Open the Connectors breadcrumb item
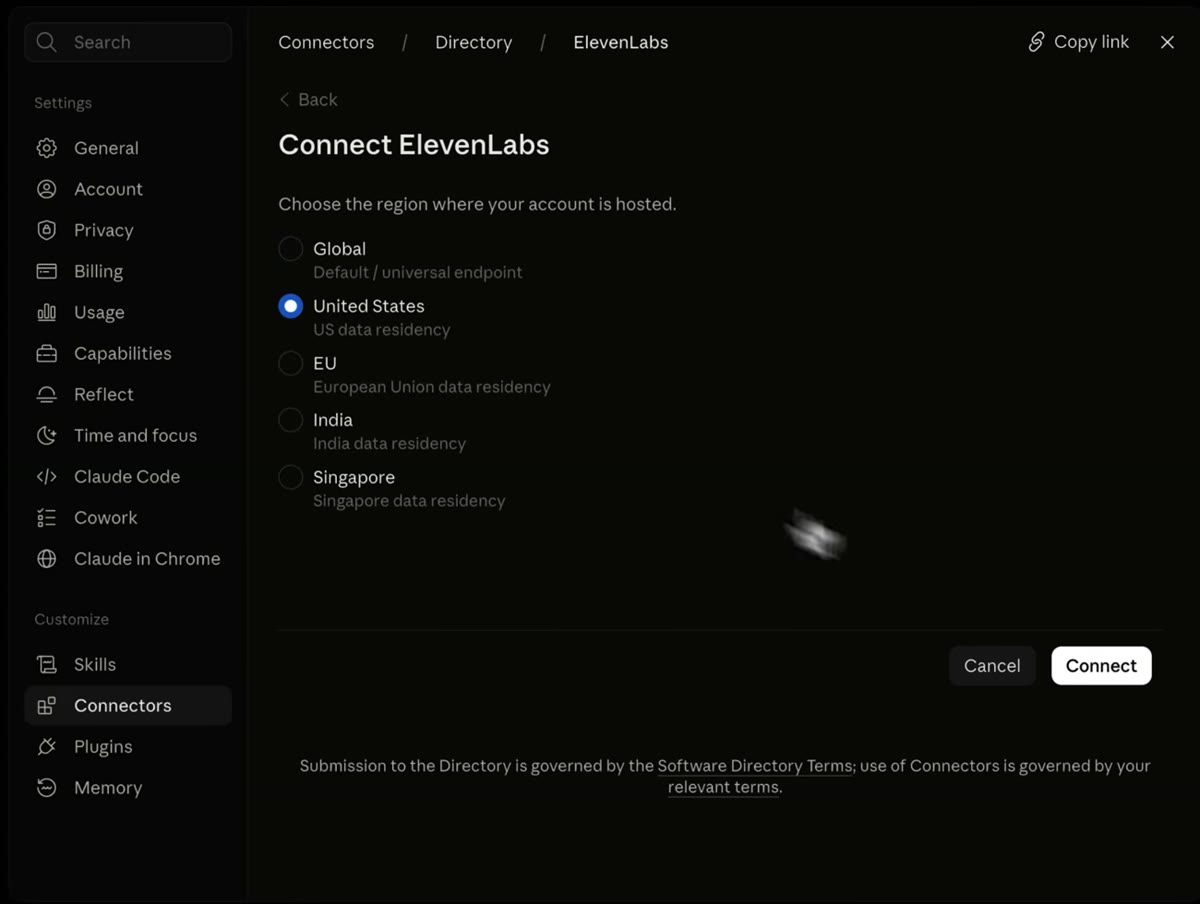 pyautogui.click(x=326, y=42)
